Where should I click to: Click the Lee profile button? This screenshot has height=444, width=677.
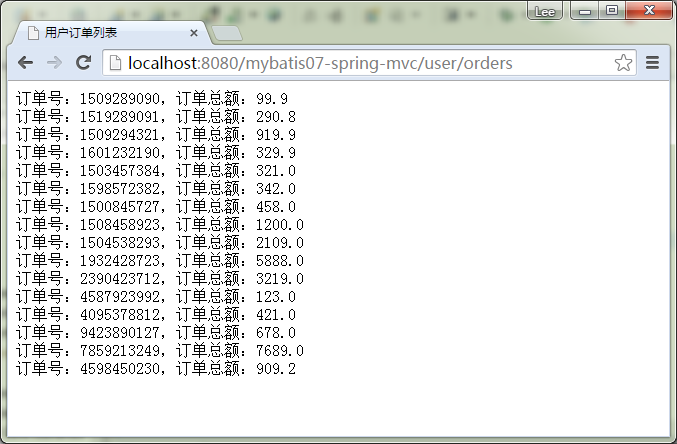[x=546, y=10]
